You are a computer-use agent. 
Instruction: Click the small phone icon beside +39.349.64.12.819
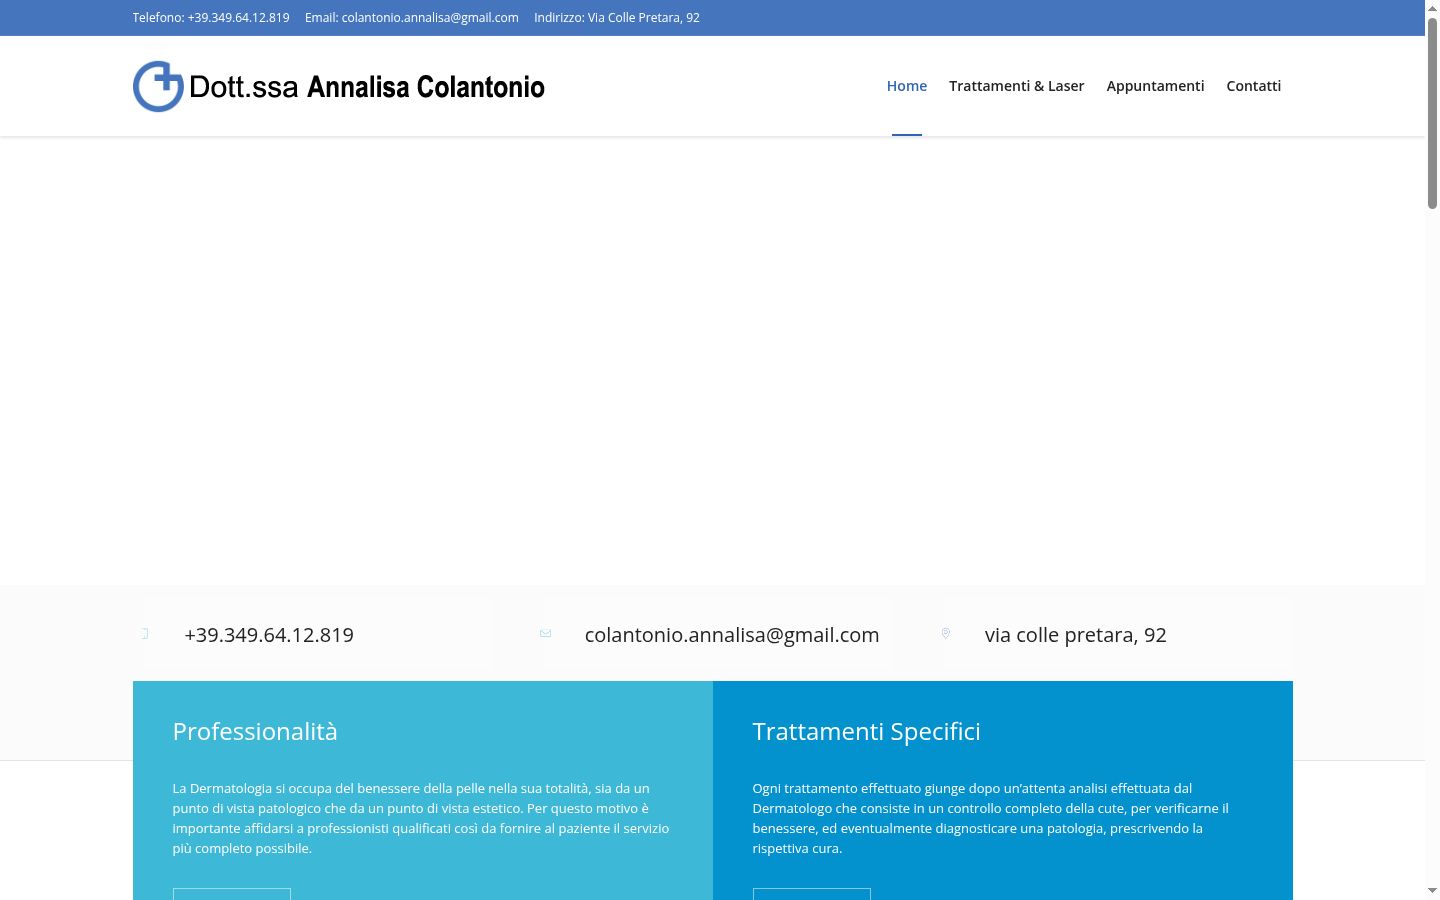(x=145, y=633)
